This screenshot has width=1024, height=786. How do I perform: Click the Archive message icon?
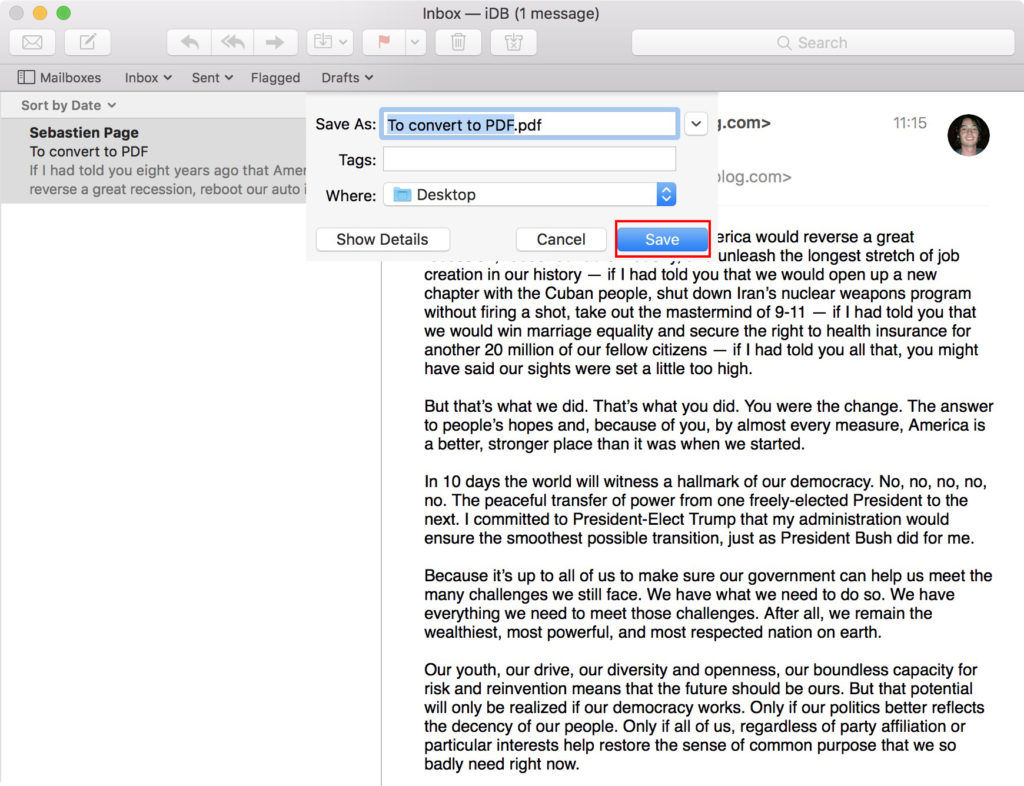point(320,42)
